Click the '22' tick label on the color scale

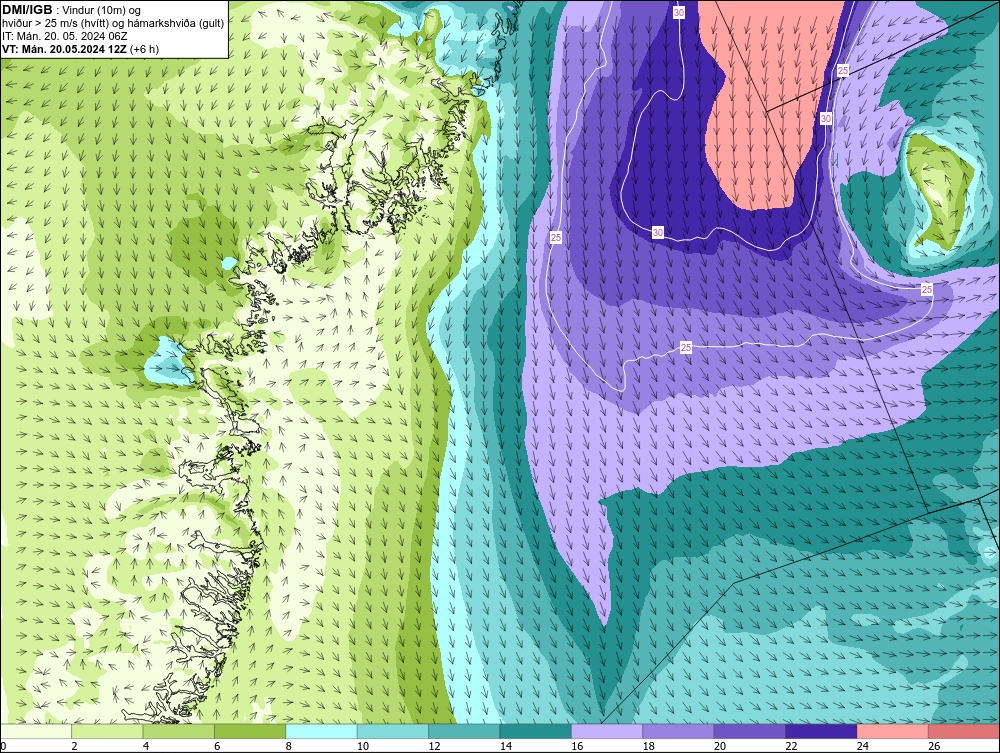click(x=791, y=746)
